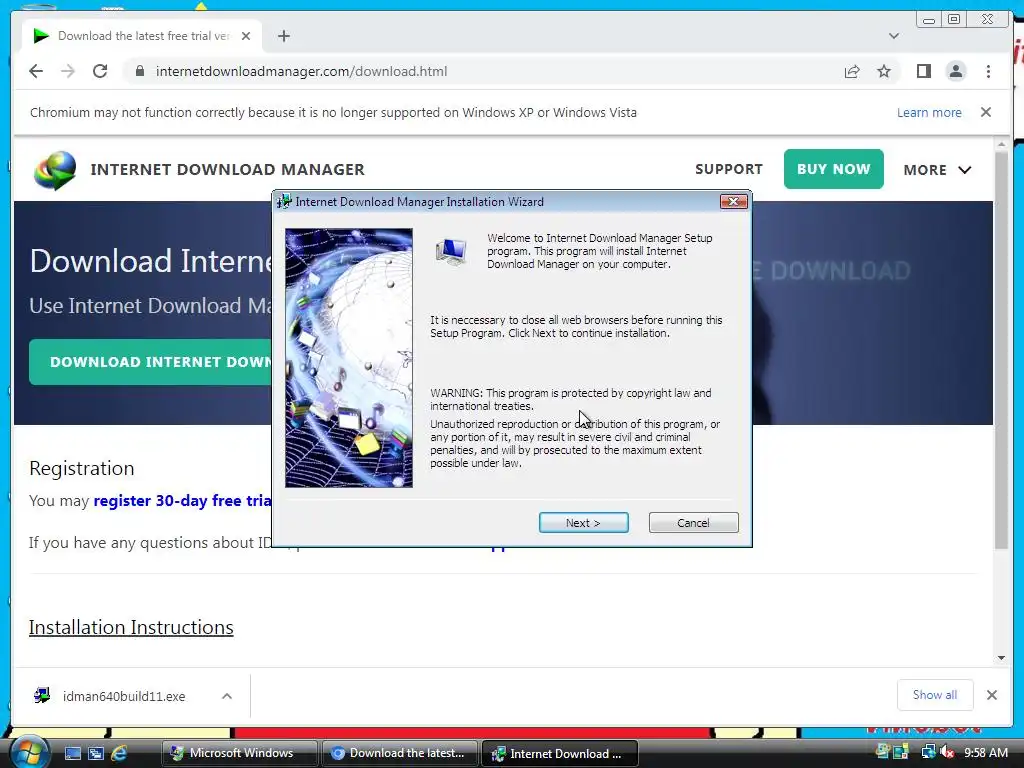Click Next in the IDM installation wizard
1024x768 pixels.
click(583, 522)
